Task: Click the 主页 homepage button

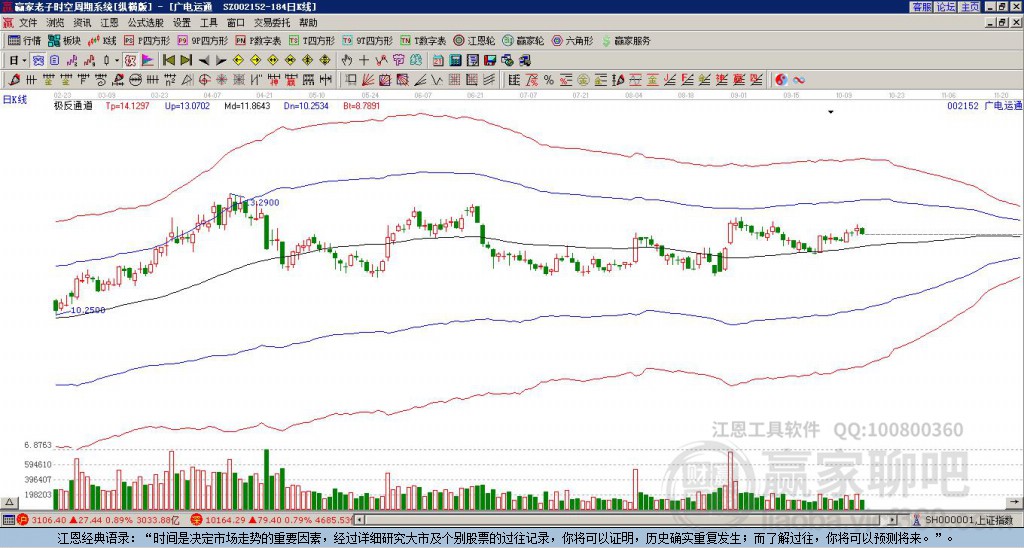Action: (x=969, y=7)
